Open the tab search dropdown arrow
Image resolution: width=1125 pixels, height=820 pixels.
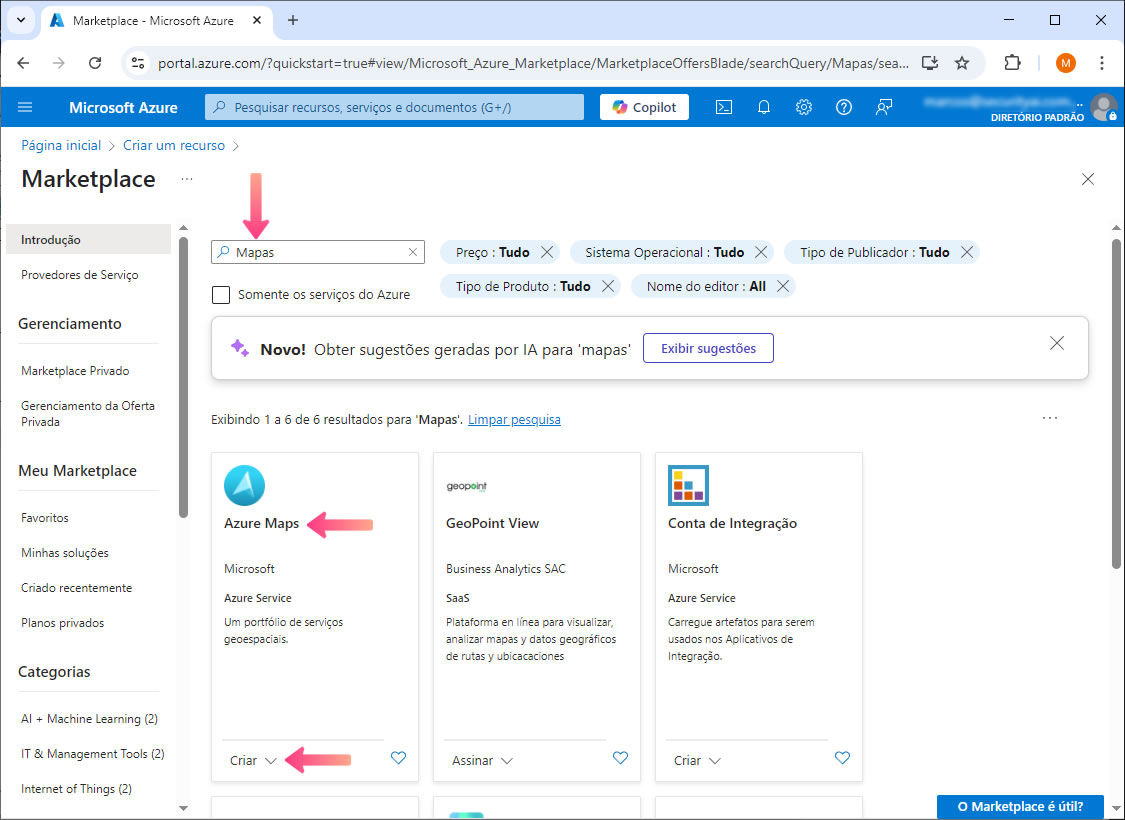pyautogui.click(x=21, y=20)
